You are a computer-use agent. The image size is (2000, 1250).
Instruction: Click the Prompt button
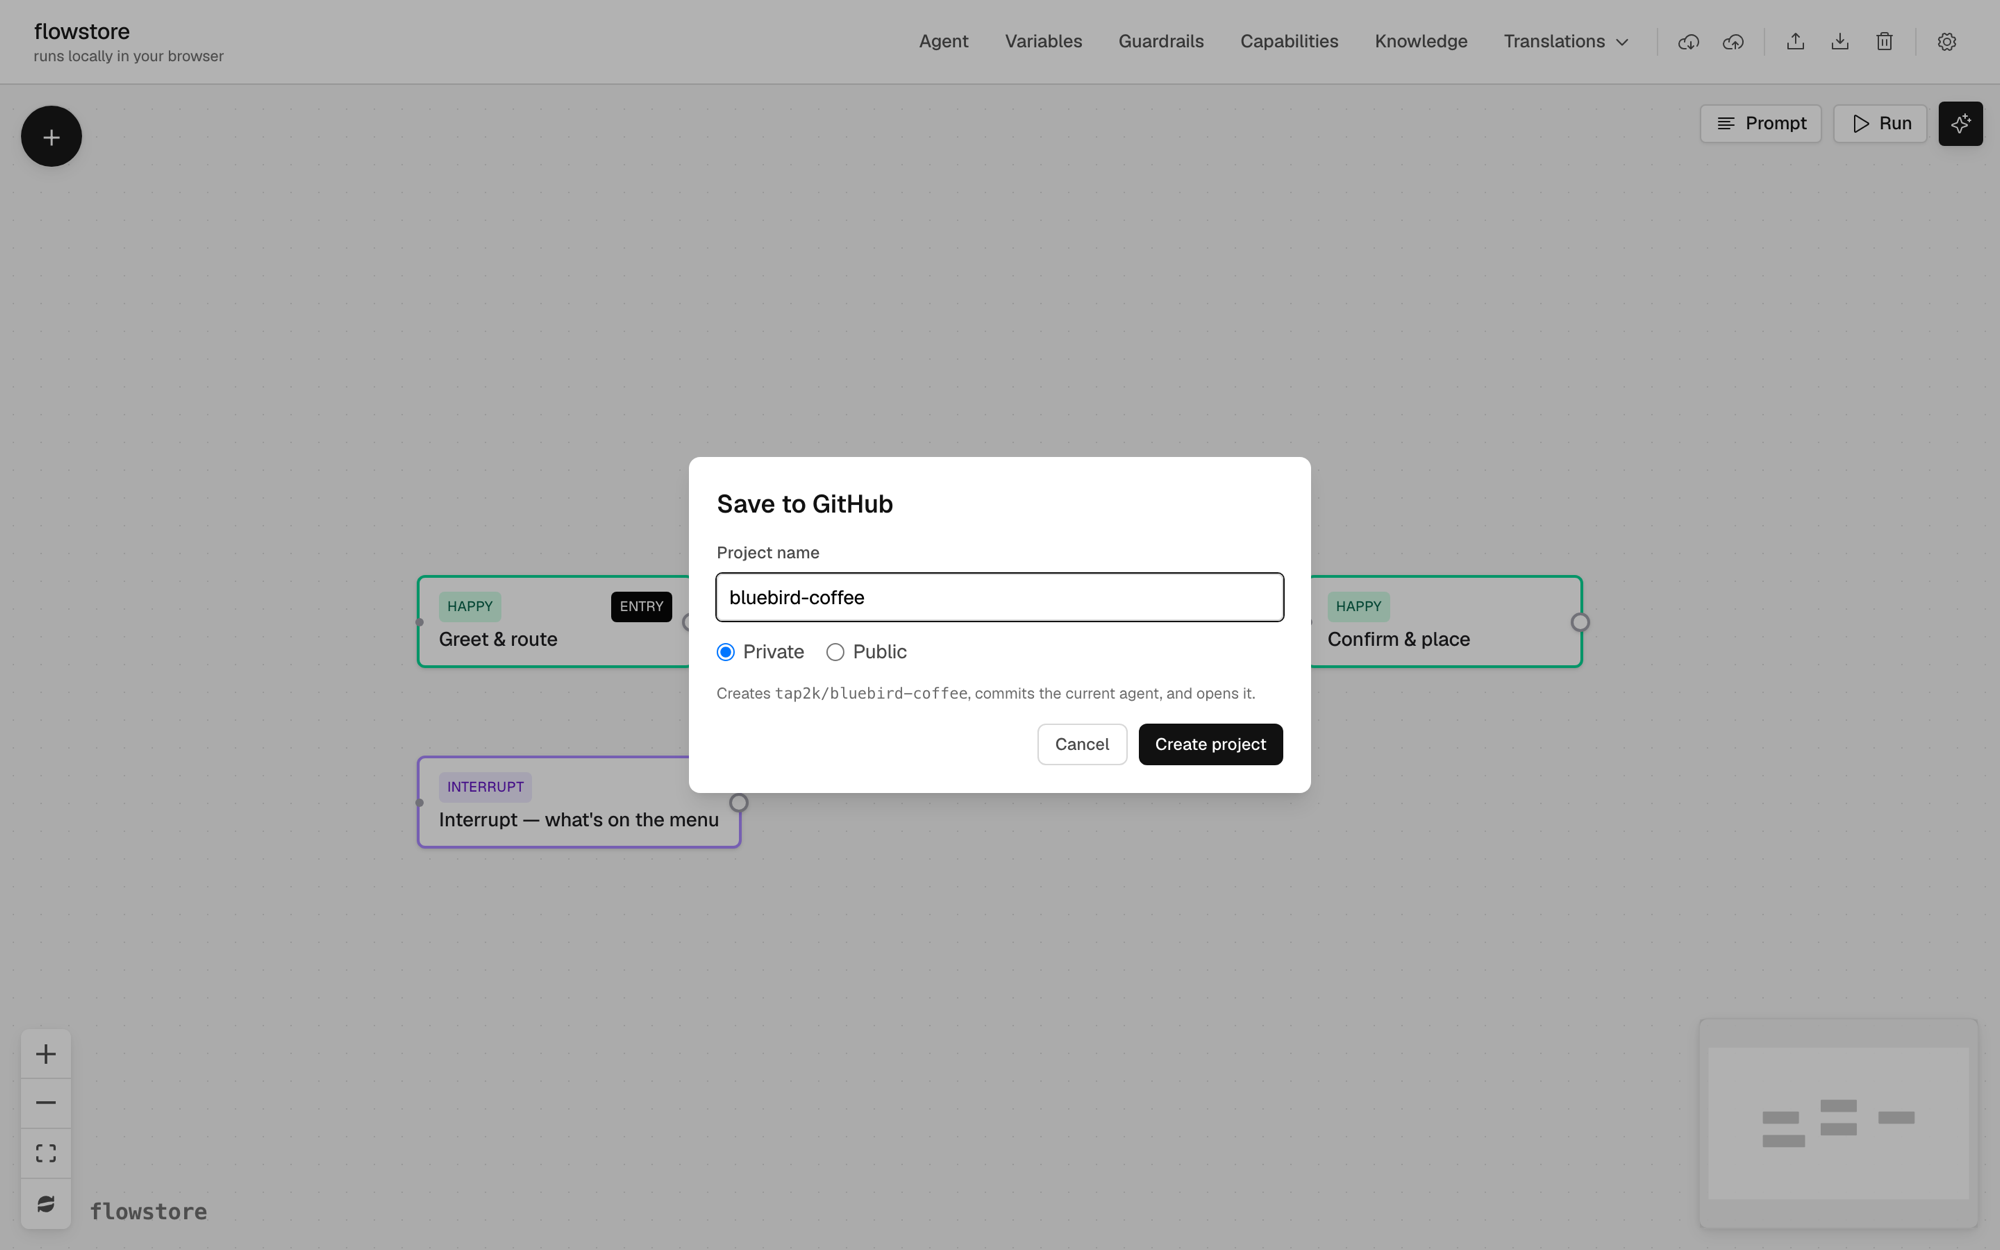(1761, 124)
